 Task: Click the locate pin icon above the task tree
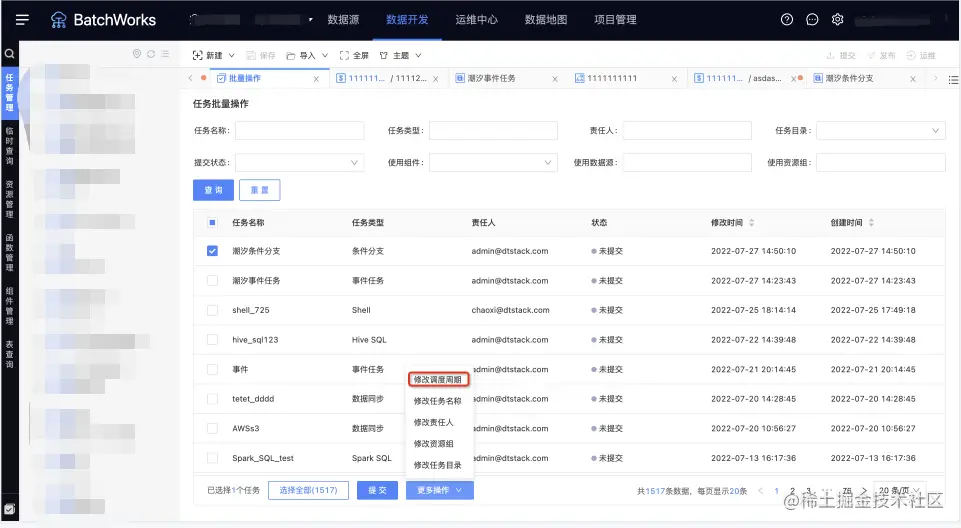(x=137, y=54)
